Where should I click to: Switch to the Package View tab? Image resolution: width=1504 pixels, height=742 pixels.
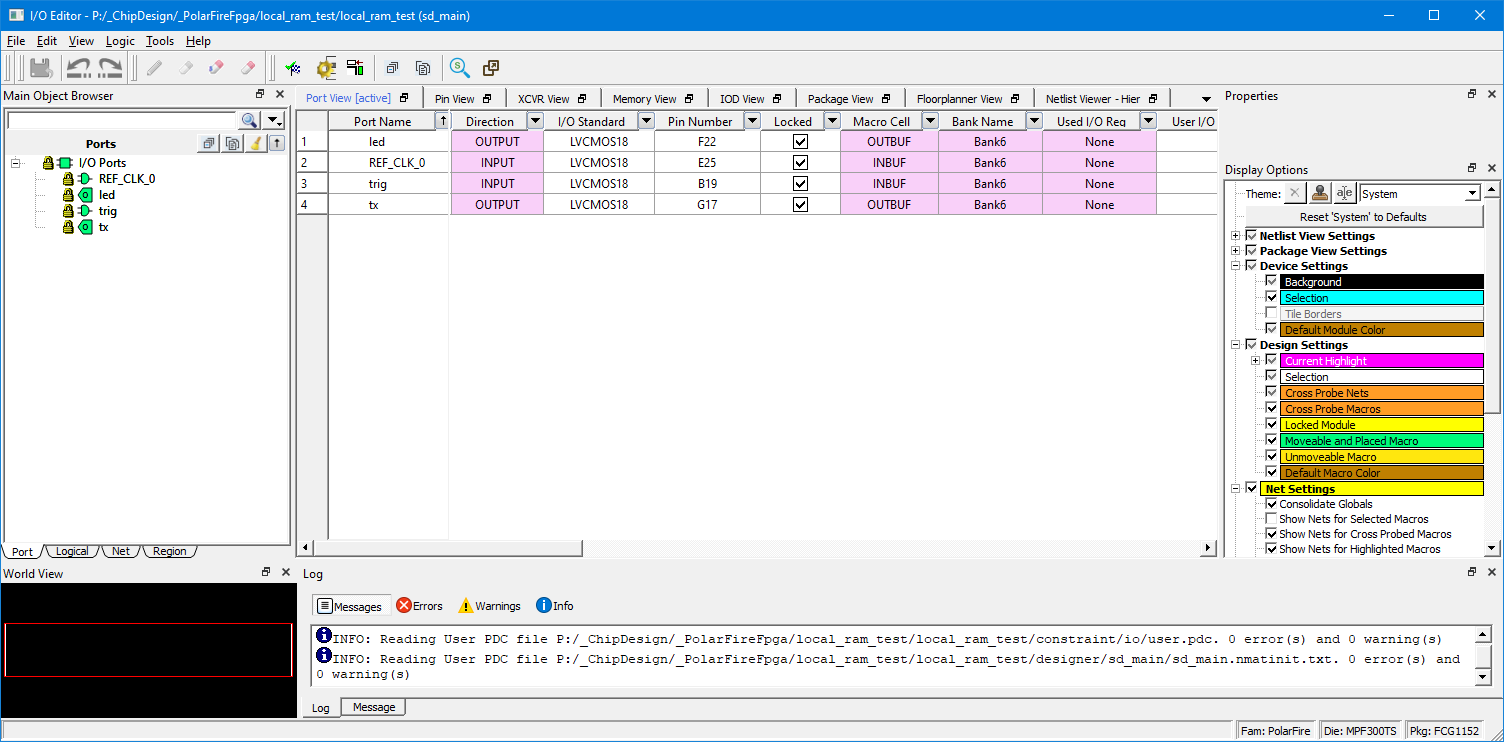coord(840,99)
